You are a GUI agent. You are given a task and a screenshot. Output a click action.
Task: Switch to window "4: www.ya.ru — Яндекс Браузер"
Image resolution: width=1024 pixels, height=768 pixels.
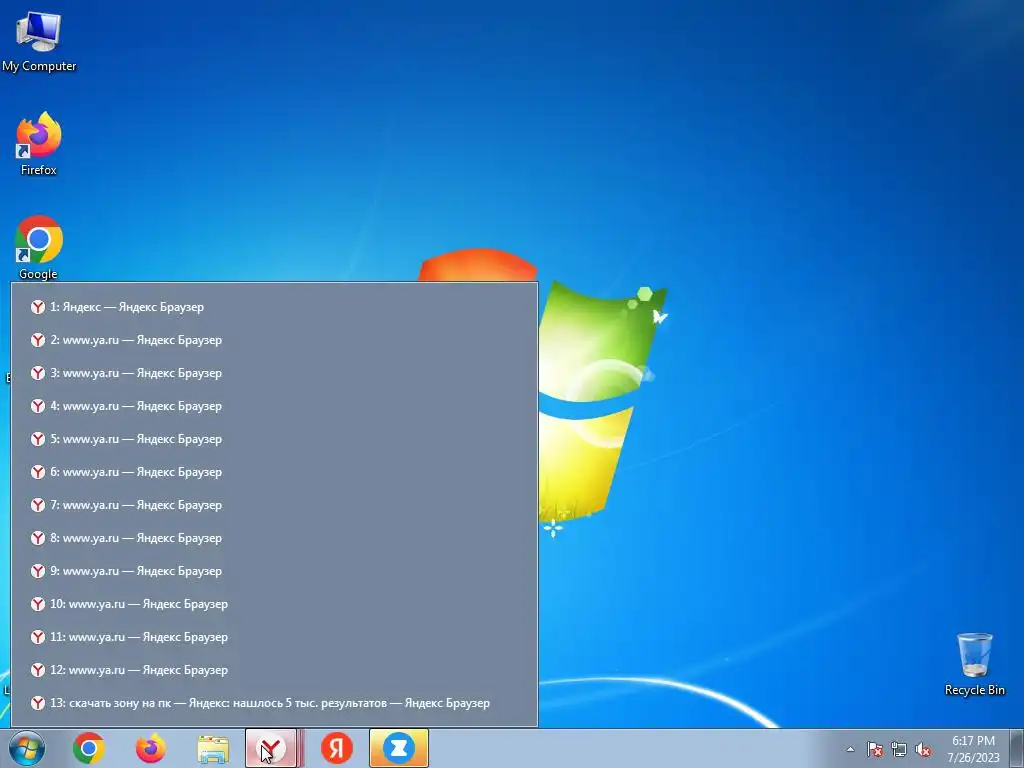click(x=274, y=406)
